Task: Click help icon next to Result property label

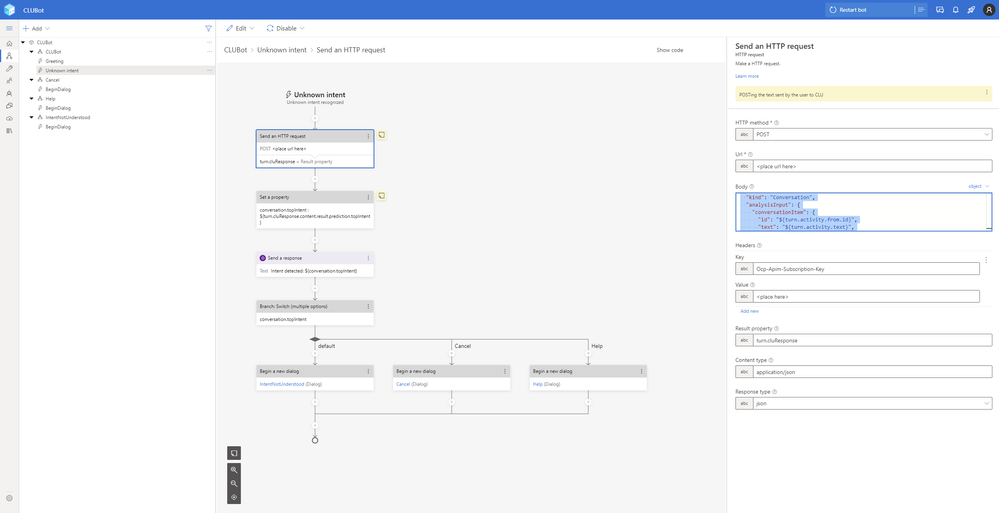Action: click(x=776, y=329)
